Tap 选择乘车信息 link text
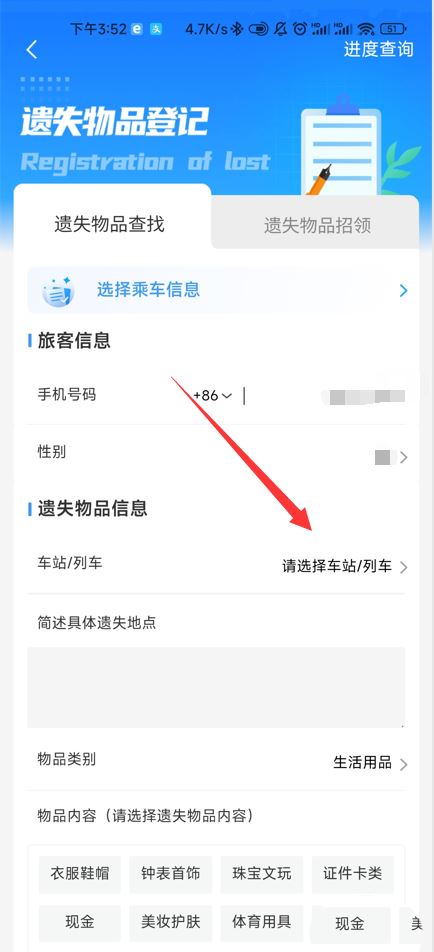The image size is (434, 952). (148, 290)
